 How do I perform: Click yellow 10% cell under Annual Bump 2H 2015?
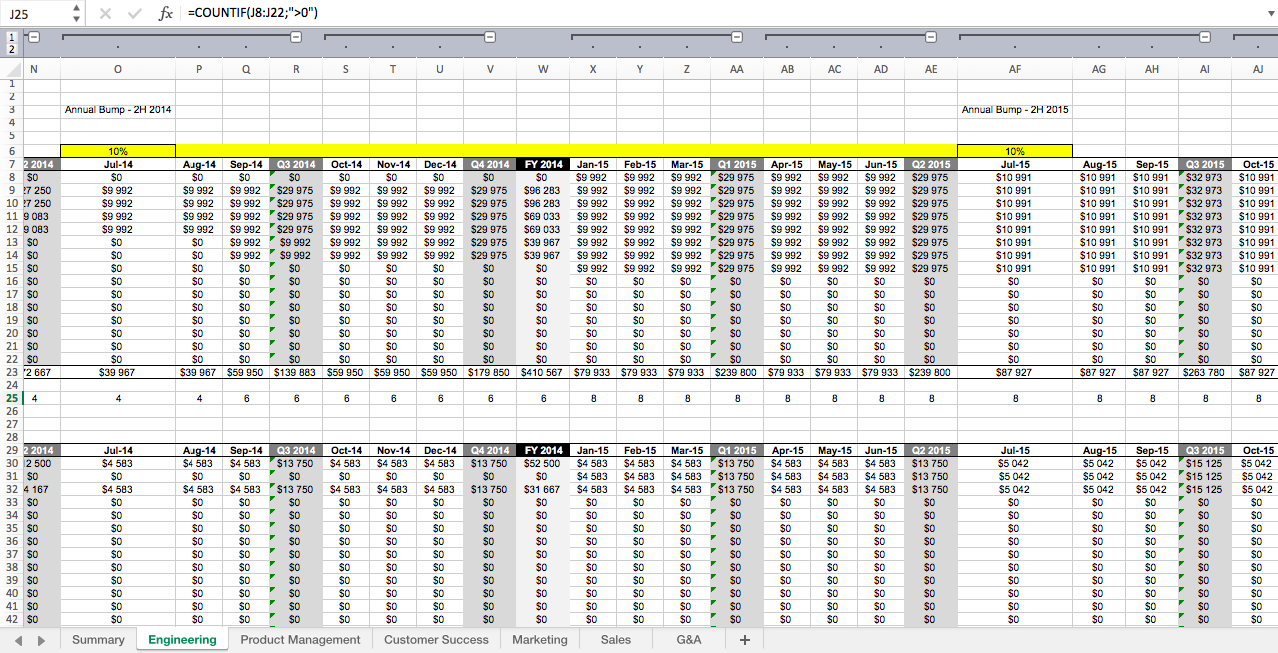[1015, 151]
